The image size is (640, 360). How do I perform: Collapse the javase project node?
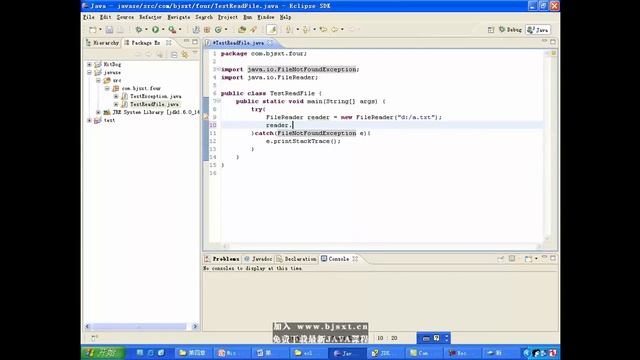coord(89,72)
